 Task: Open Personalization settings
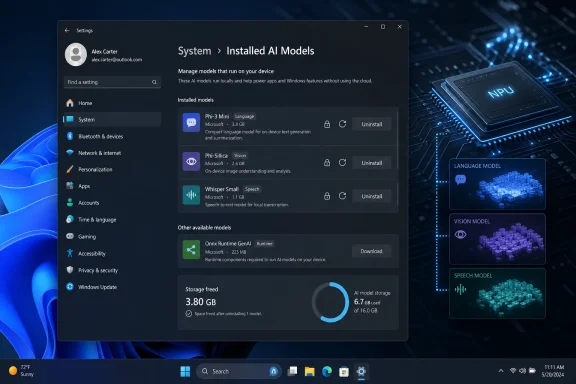[x=112, y=169]
